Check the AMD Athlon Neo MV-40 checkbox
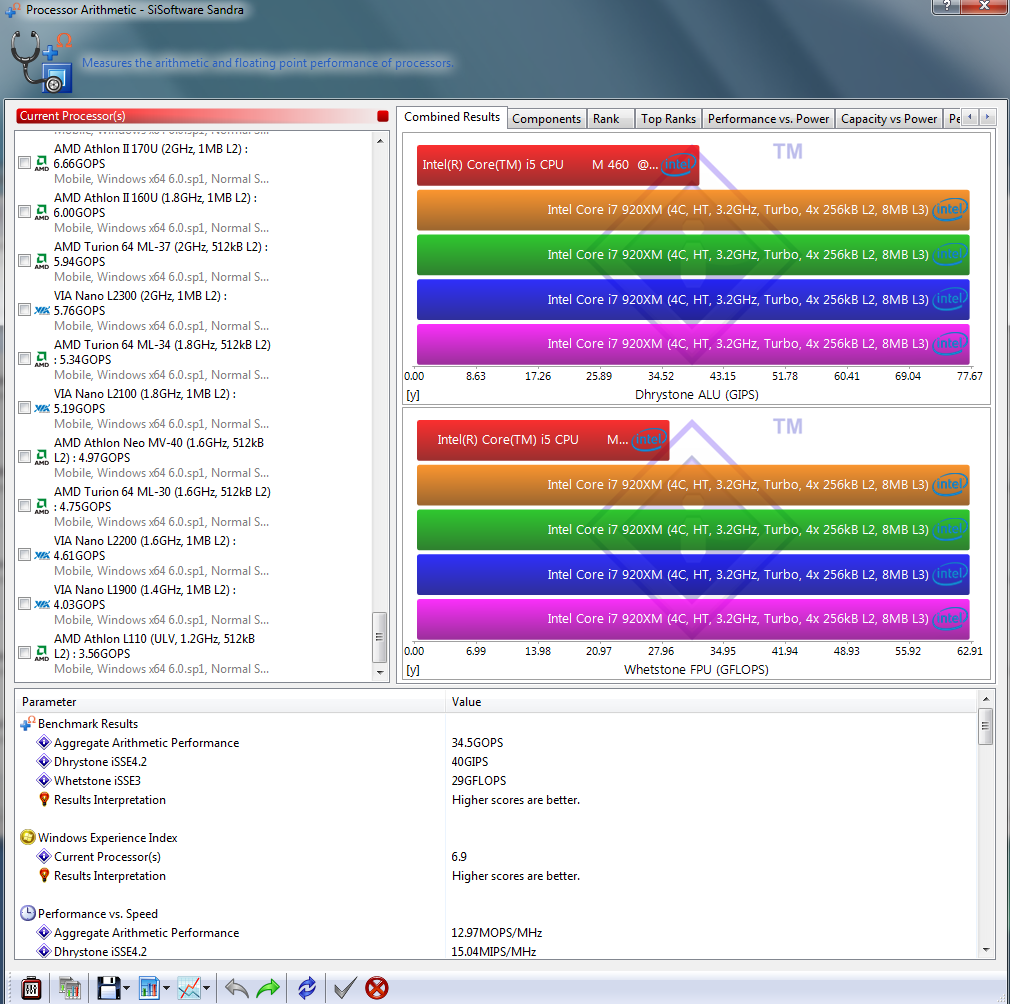The height and width of the screenshot is (1004, 1010). tap(24, 457)
